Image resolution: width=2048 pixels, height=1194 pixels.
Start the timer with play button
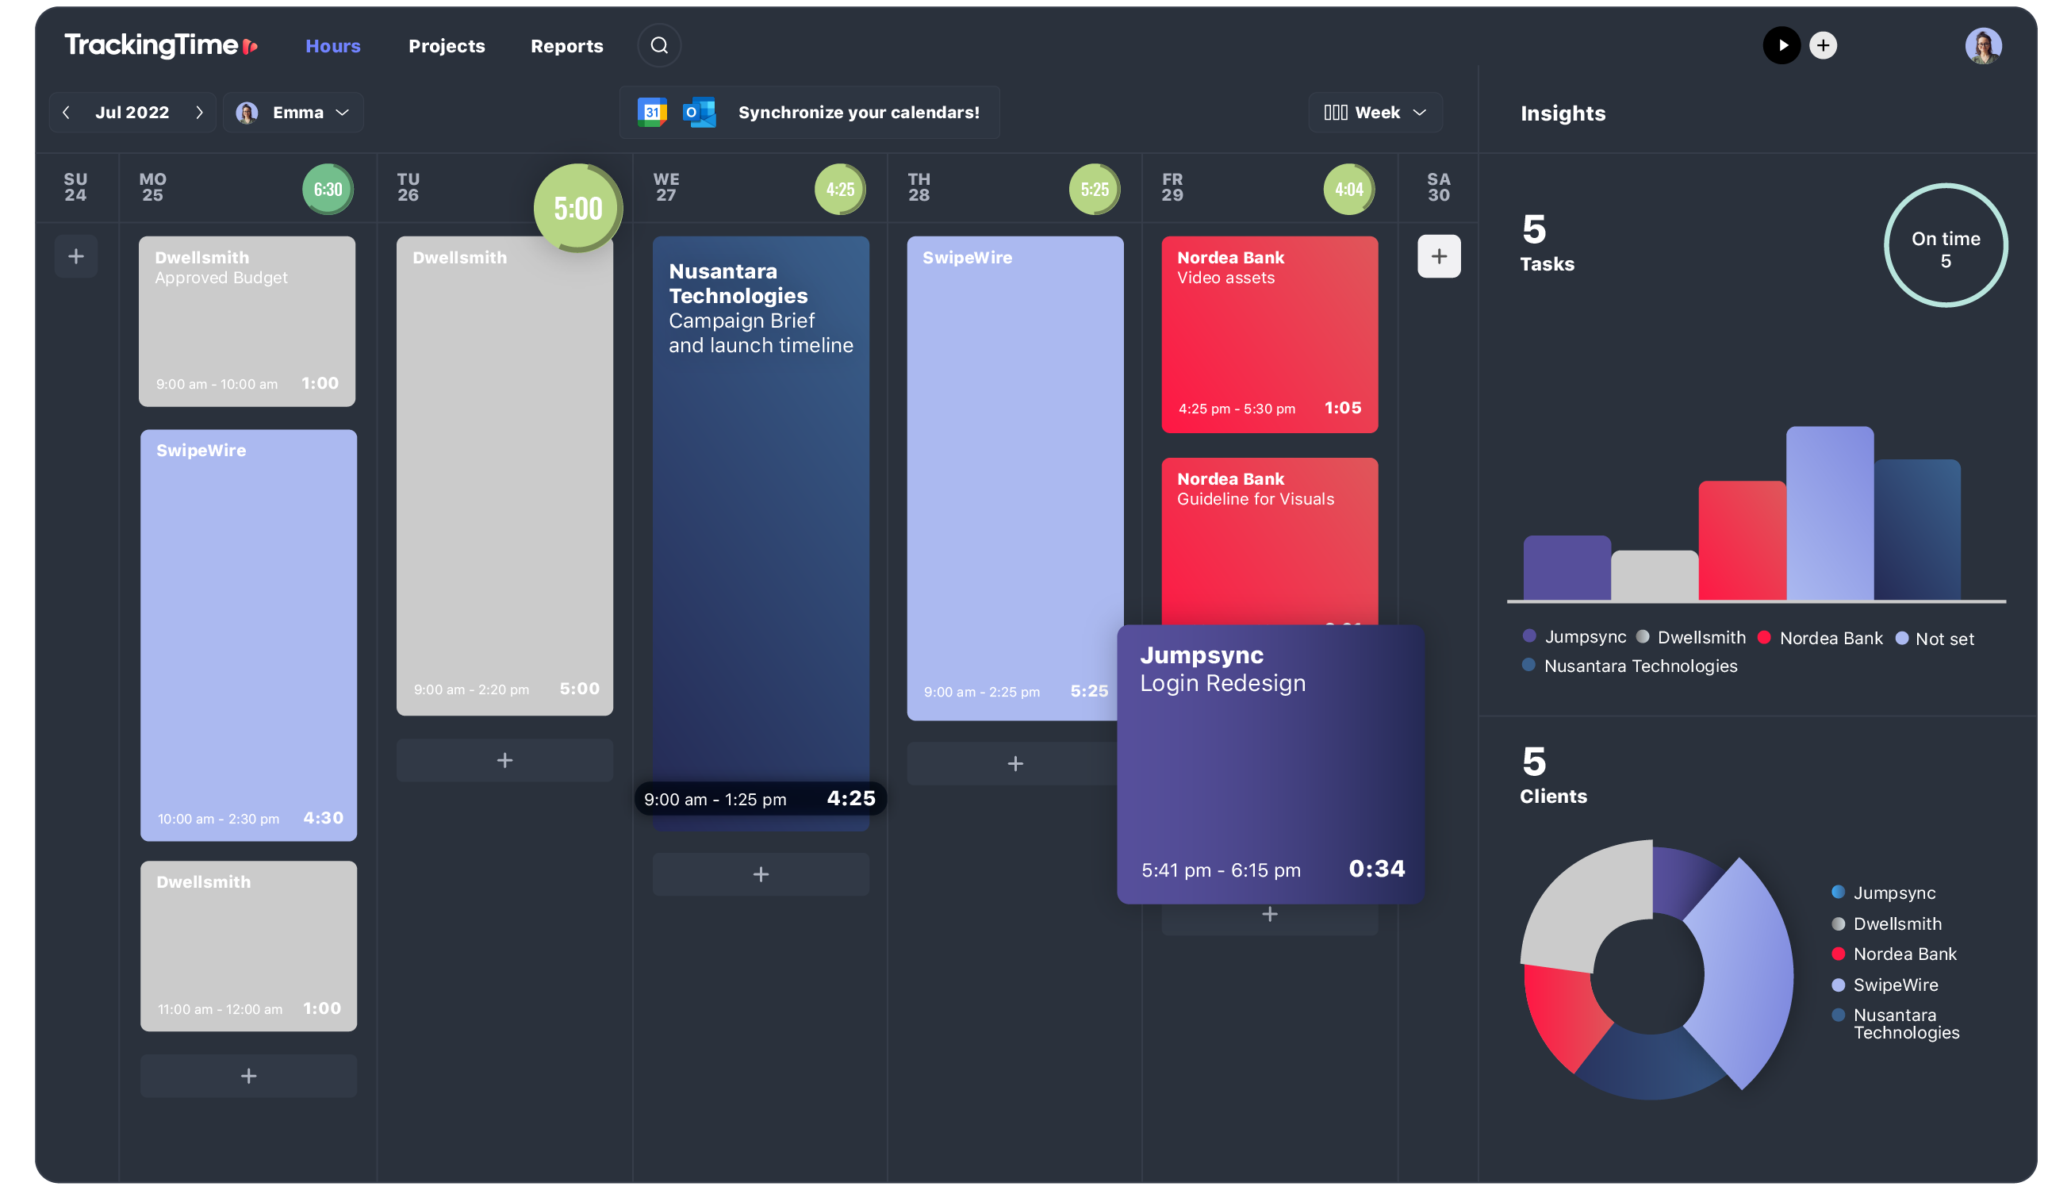pos(1781,46)
